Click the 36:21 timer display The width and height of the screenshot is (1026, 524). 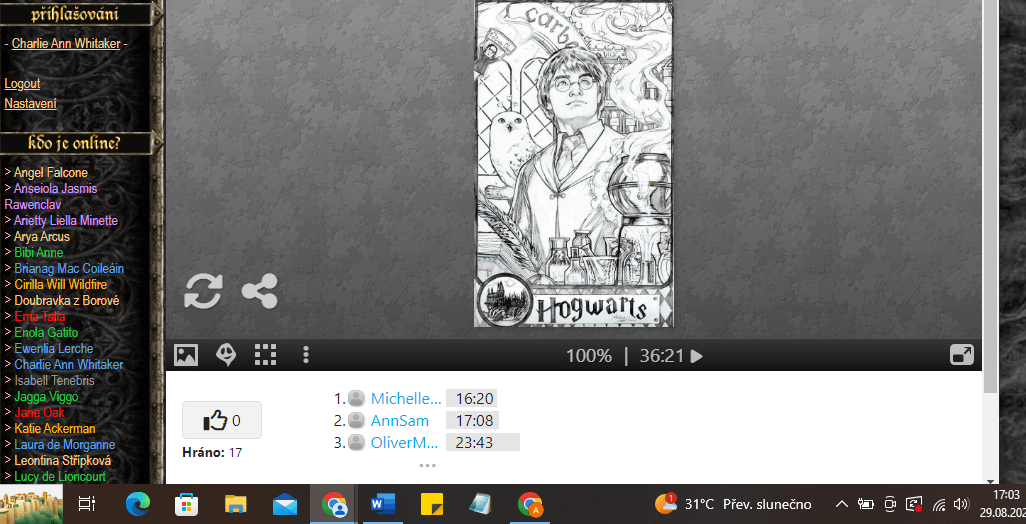pos(662,356)
